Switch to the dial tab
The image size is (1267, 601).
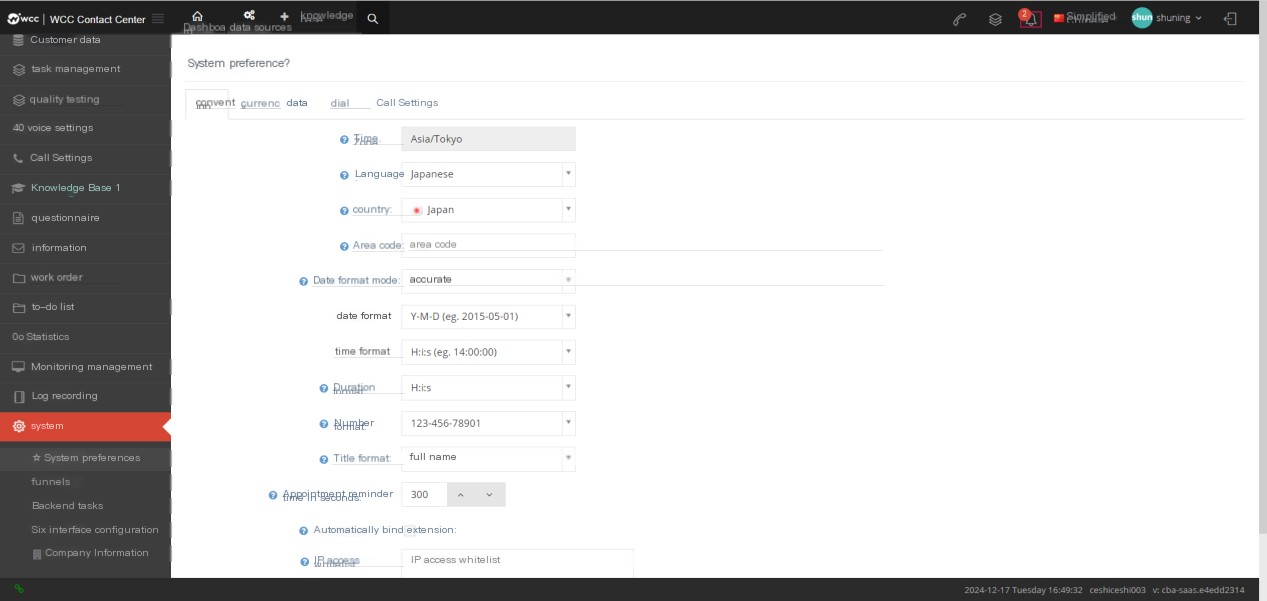340,103
